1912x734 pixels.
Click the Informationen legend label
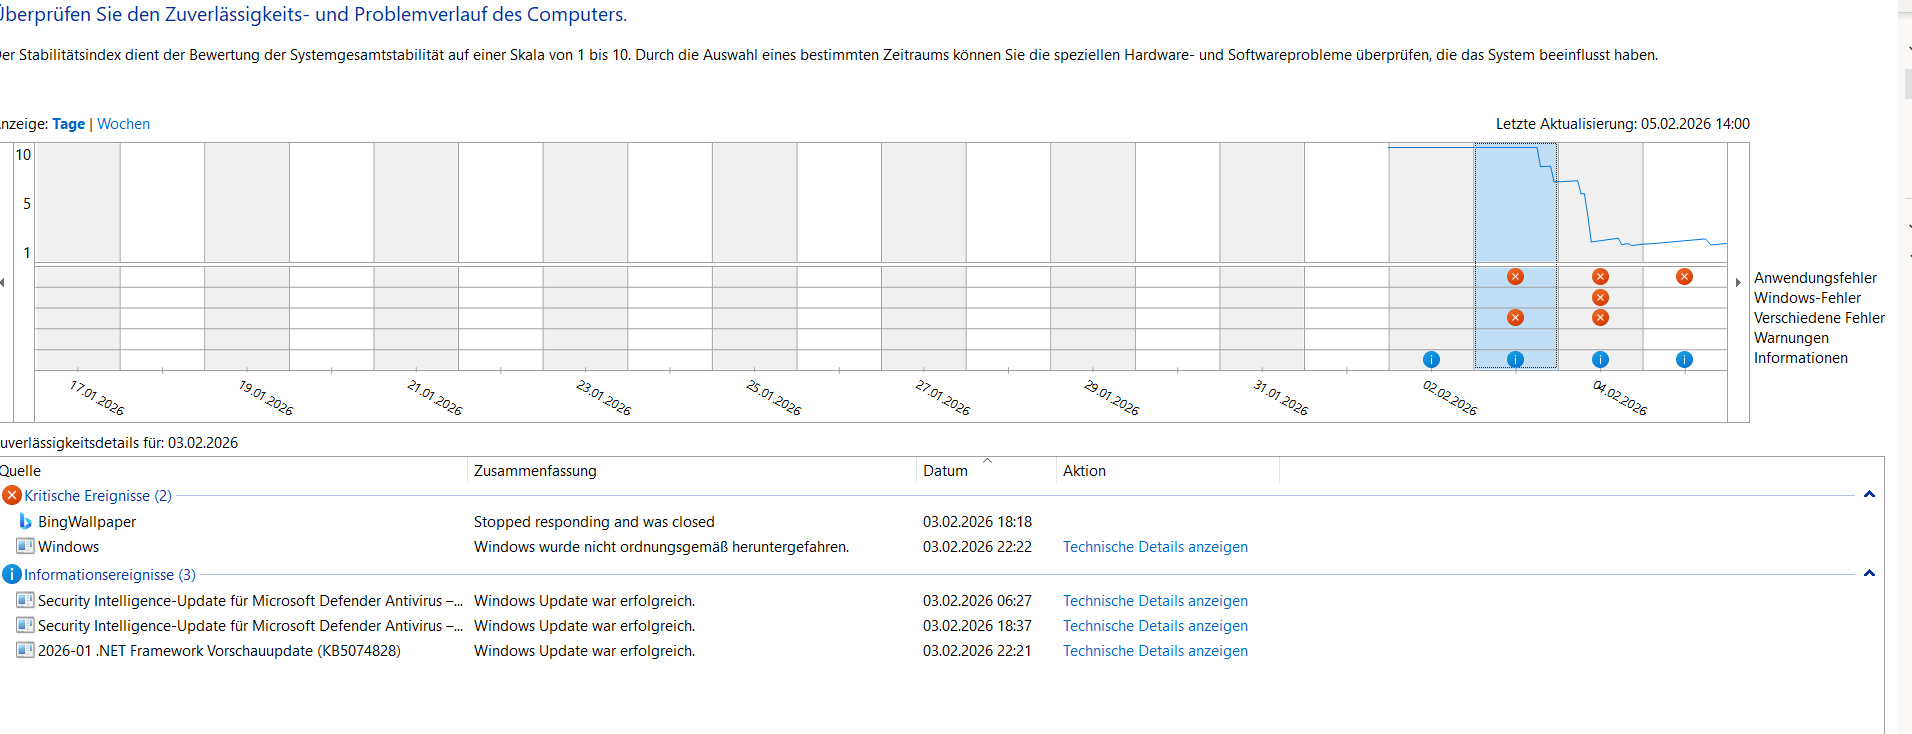tap(1800, 358)
